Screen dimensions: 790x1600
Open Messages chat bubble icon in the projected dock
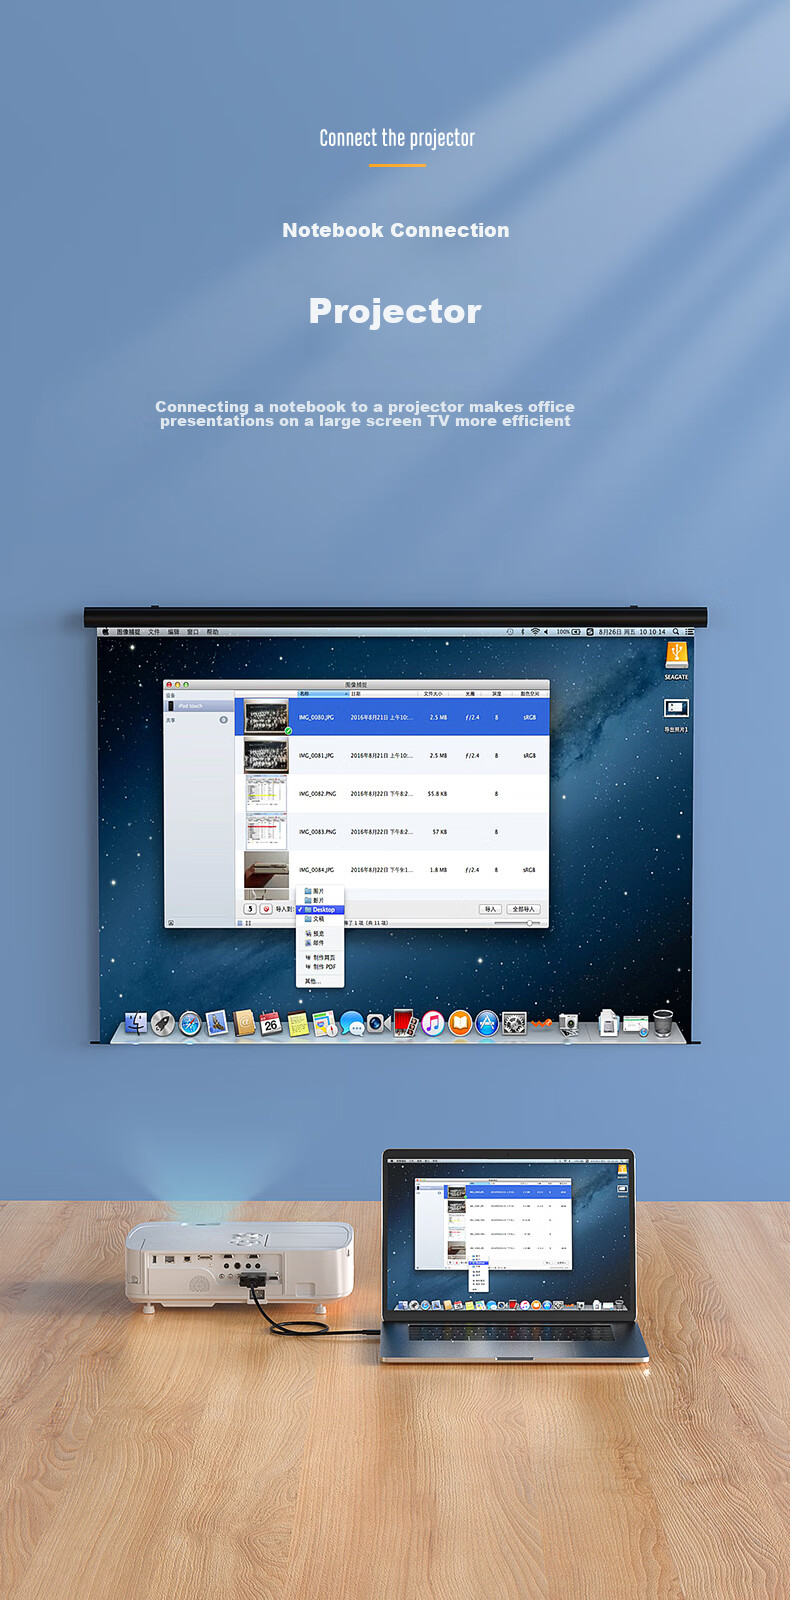click(x=352, y=1023)
